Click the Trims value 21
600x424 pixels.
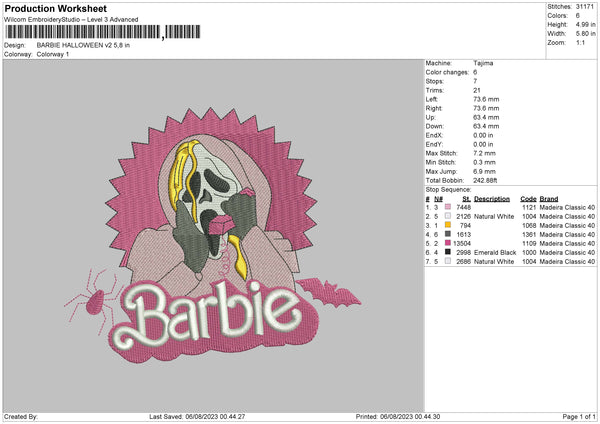[x=477, y=90]
